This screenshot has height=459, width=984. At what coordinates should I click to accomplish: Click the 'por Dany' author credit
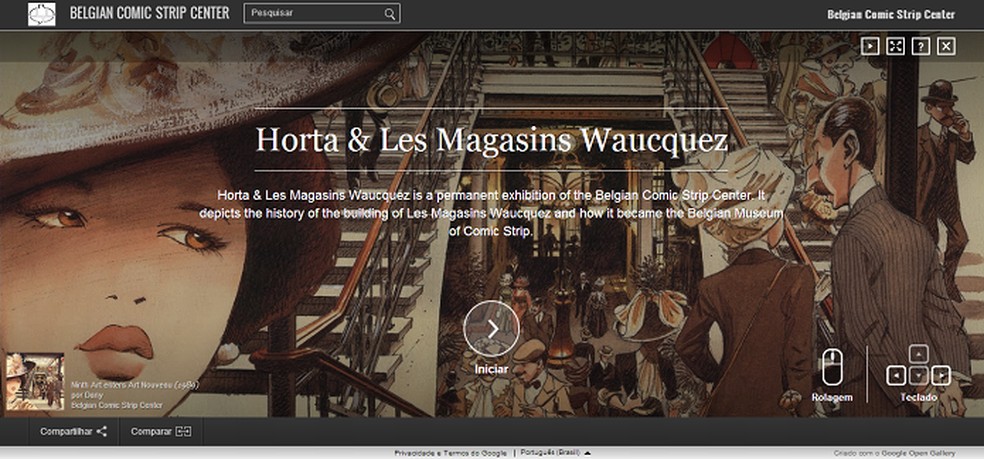[85, 396]
